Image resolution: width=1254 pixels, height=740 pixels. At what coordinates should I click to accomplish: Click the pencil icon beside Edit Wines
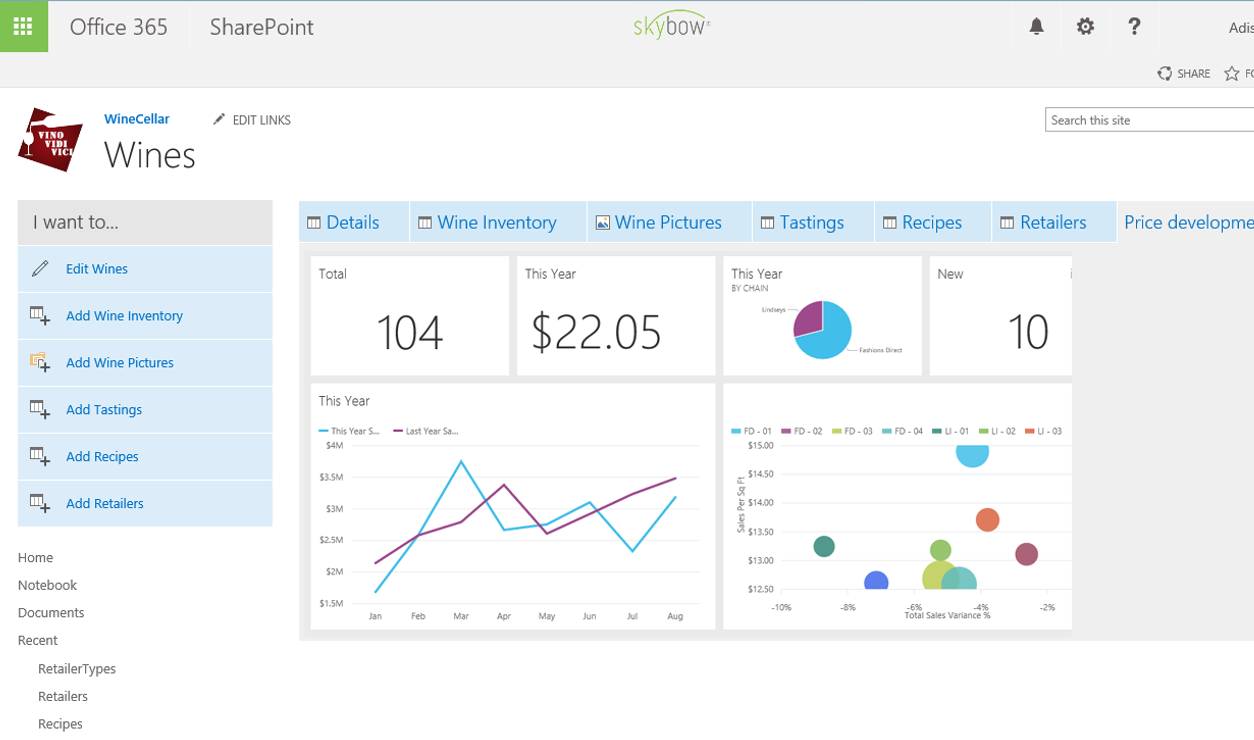[40, 269]
